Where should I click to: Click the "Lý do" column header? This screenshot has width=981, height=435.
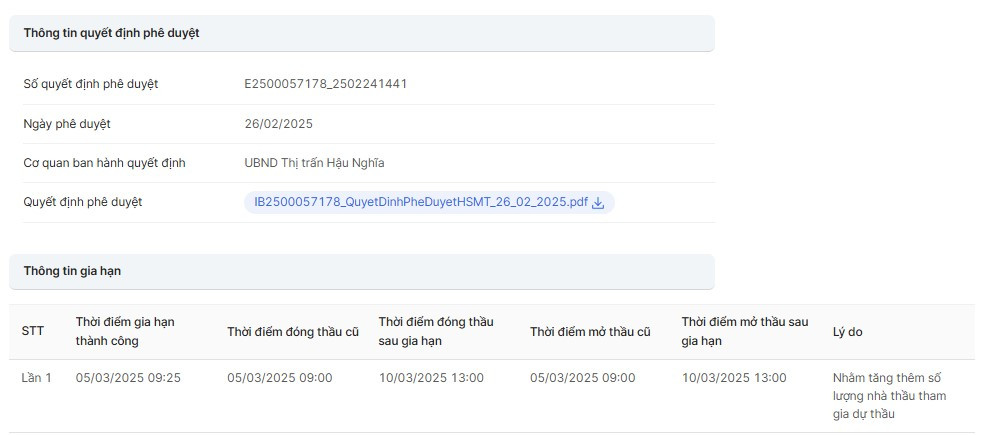point(847,332)
